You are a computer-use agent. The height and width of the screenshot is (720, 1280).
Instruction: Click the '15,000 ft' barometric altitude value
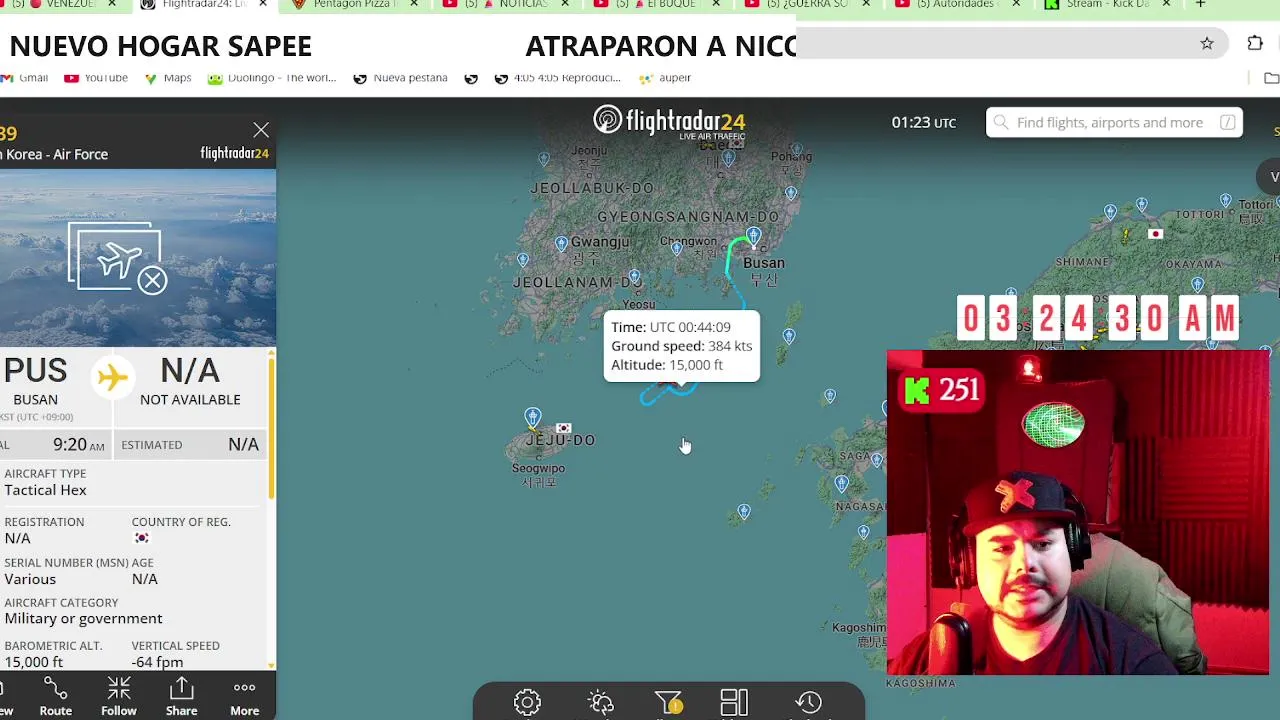[33, 662]
